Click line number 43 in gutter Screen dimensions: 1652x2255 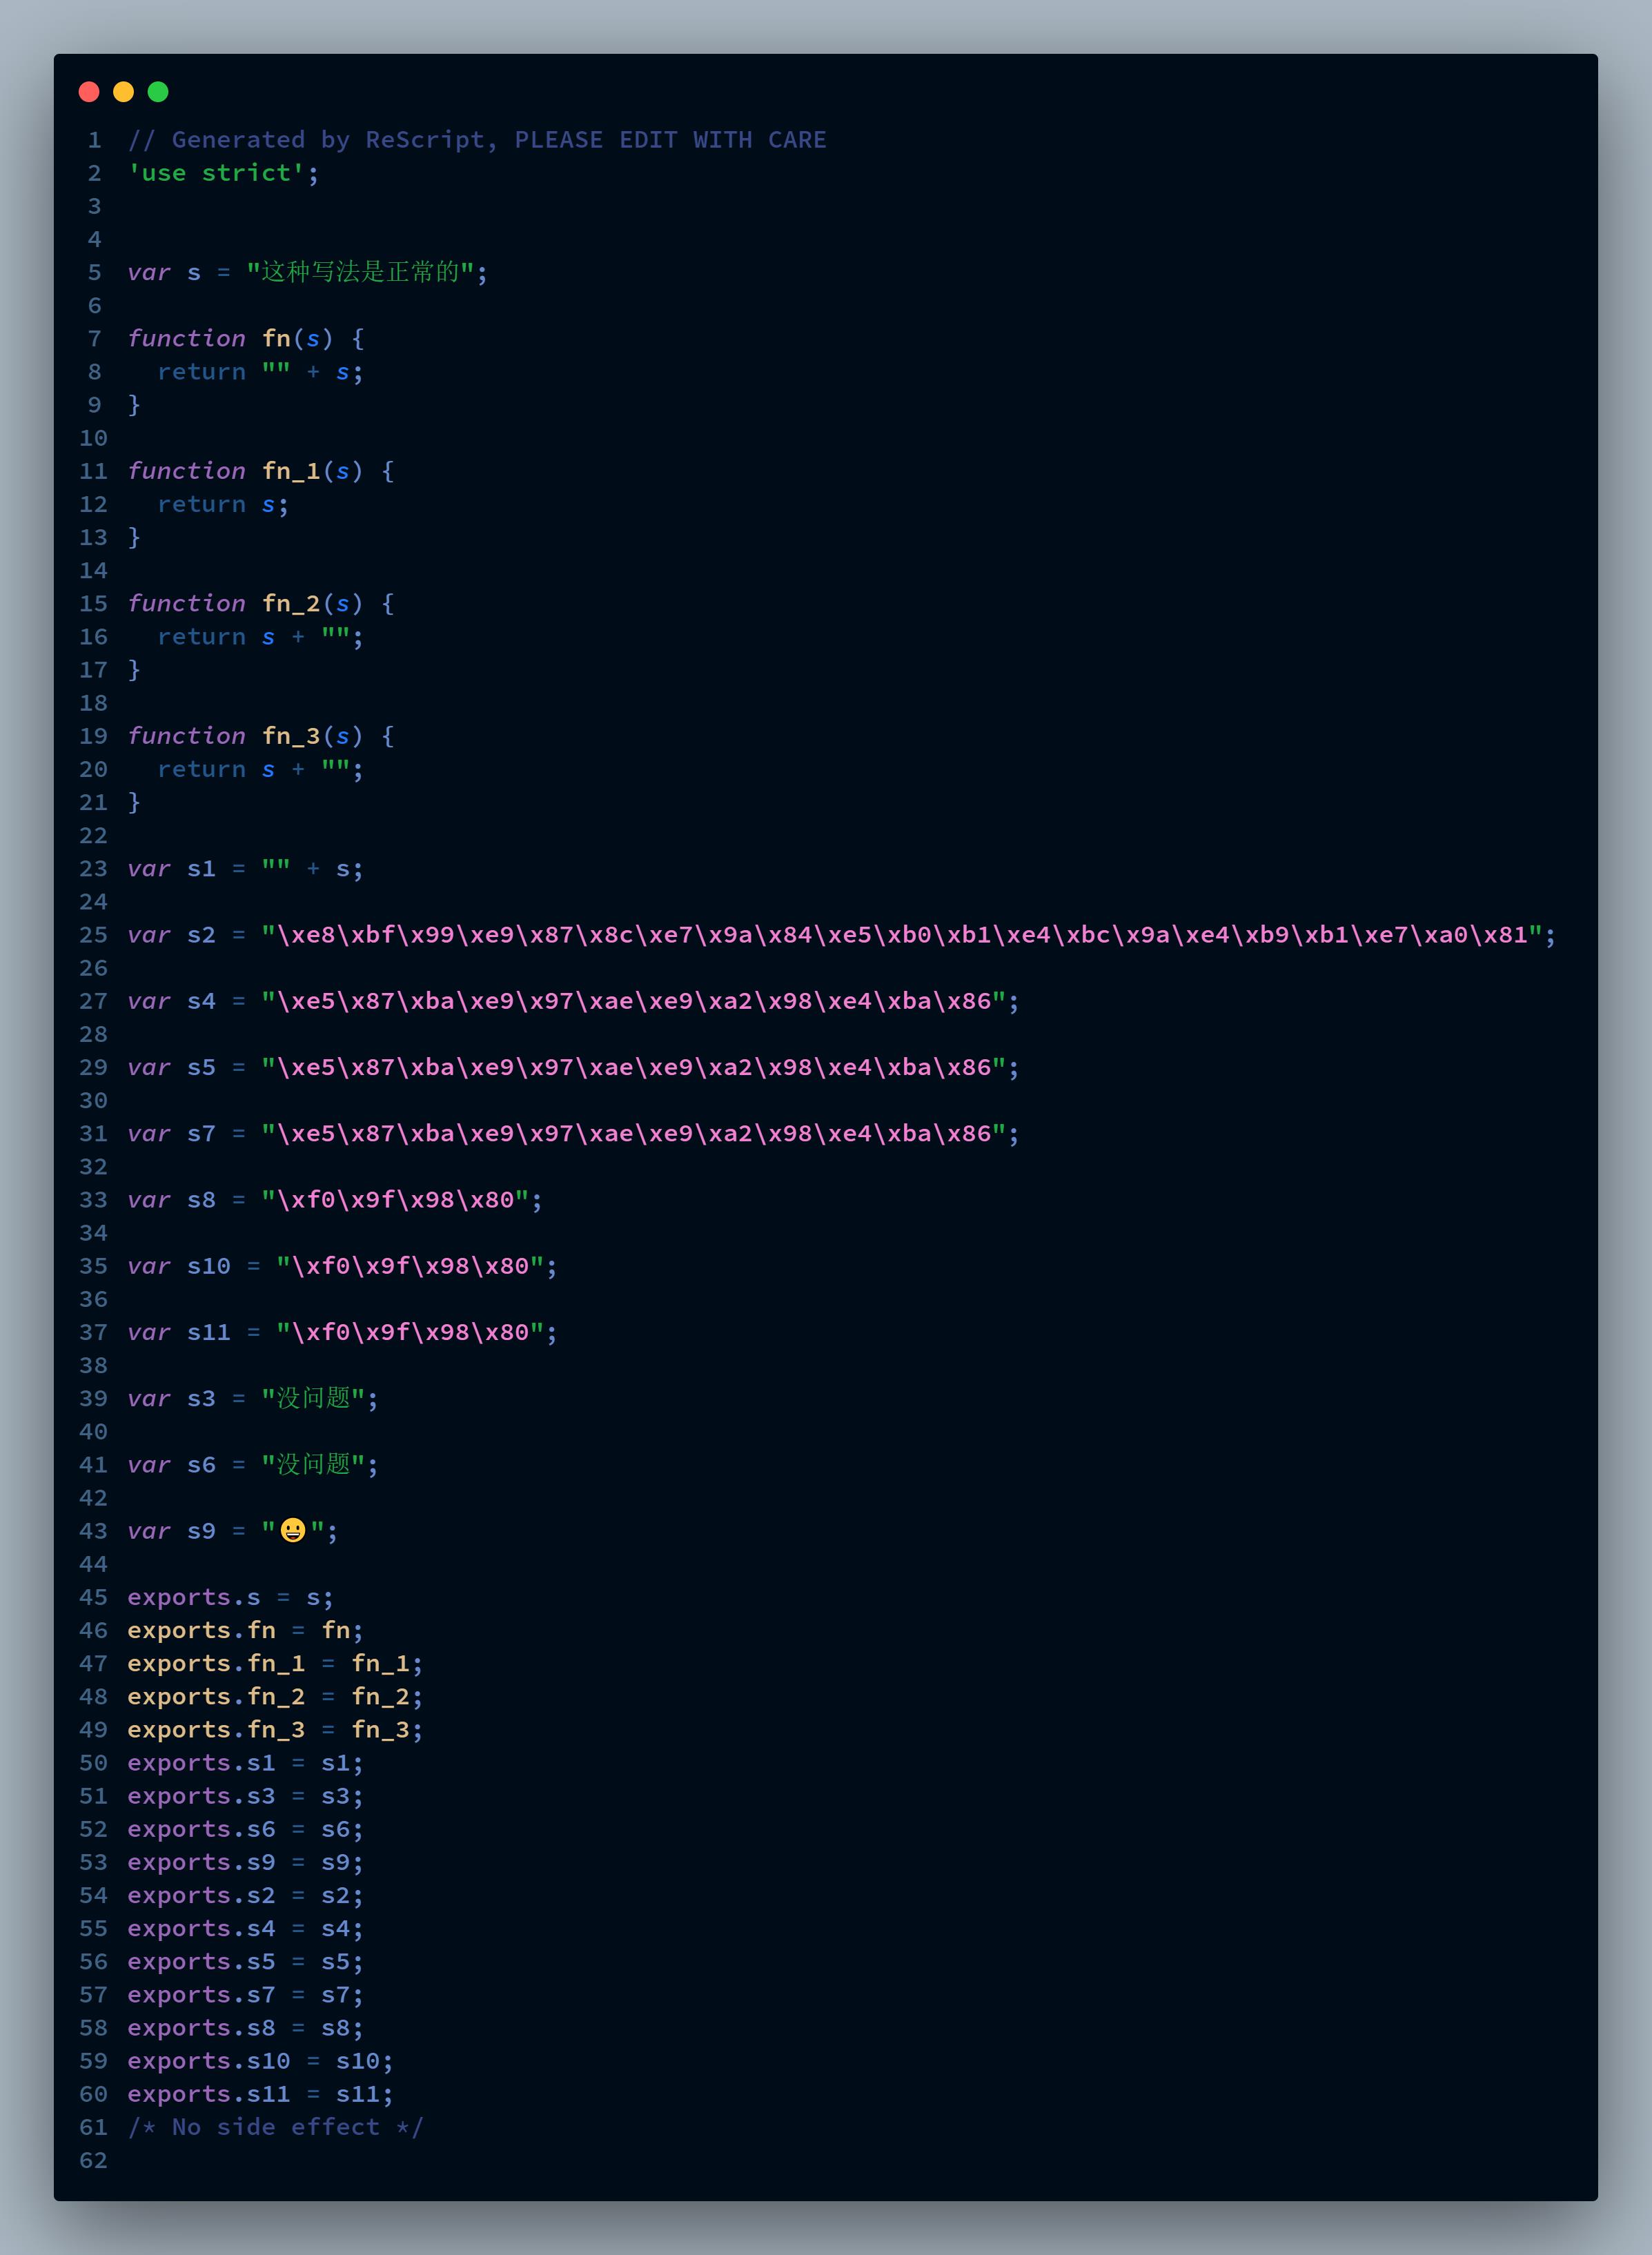point(93,1531)
